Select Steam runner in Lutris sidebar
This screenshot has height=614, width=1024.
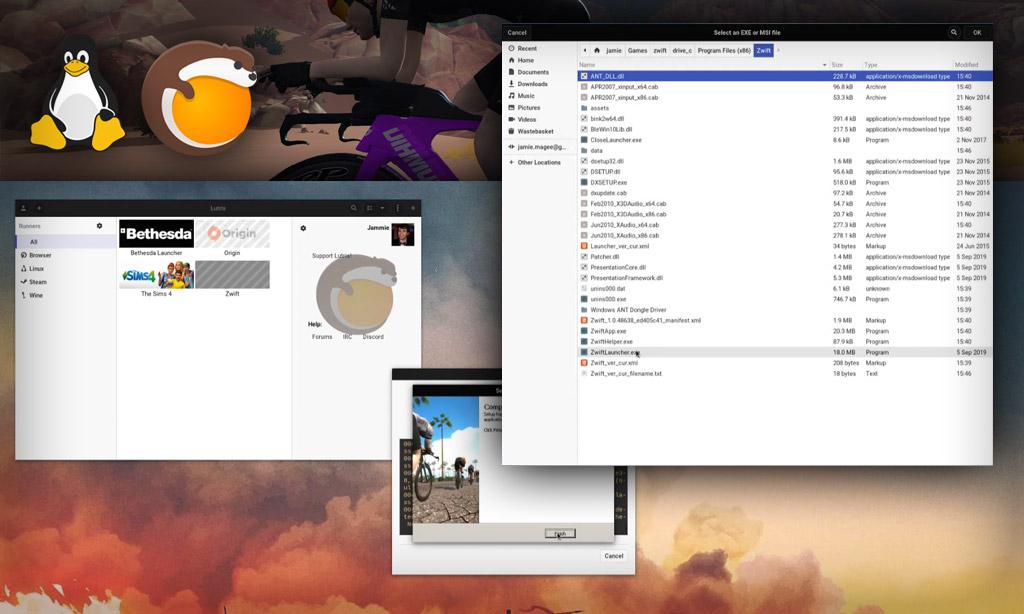point(65,282)
